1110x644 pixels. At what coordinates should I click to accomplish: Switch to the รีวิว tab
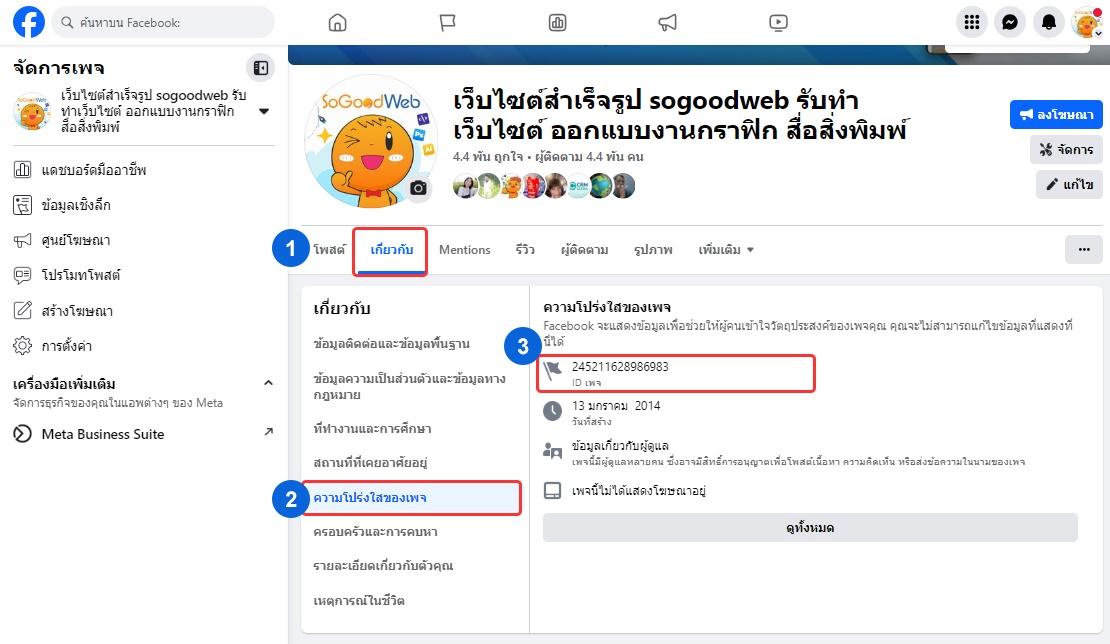pos(525,250)
